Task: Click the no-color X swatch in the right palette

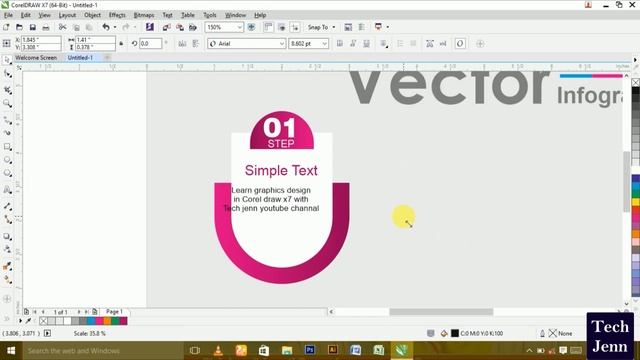Action: [x=636, y=82]
